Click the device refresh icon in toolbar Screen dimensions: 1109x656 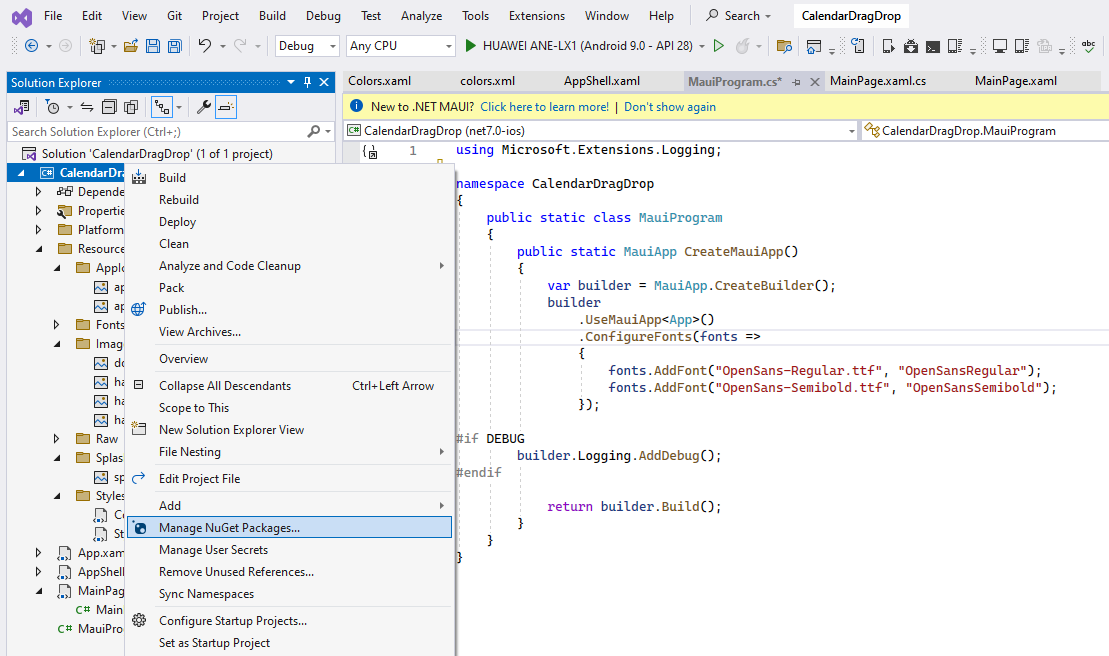click(858, 46)
